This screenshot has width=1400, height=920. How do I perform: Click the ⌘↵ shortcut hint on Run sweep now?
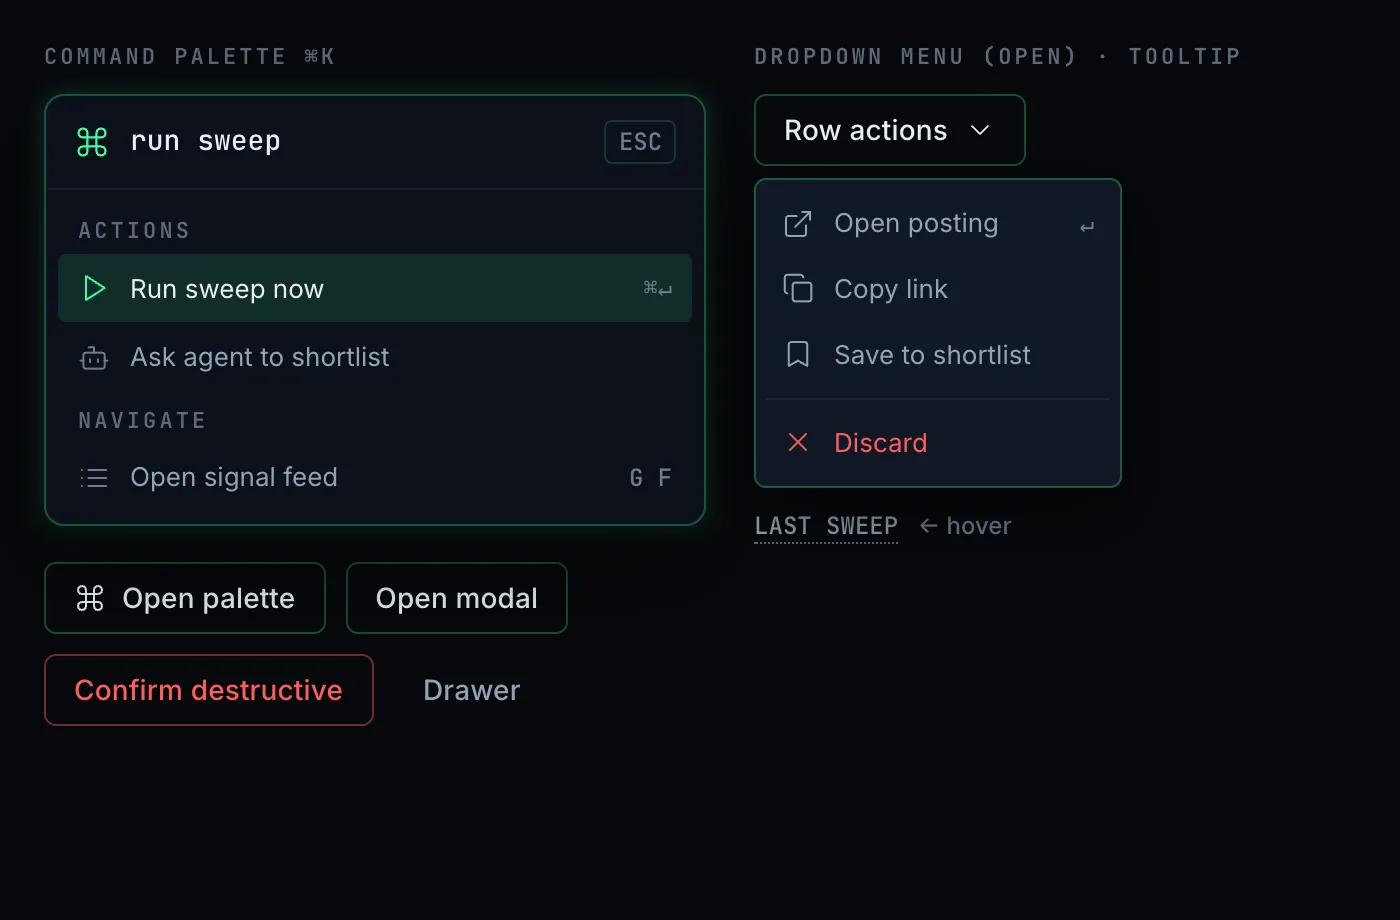click(x=658, y=289)
